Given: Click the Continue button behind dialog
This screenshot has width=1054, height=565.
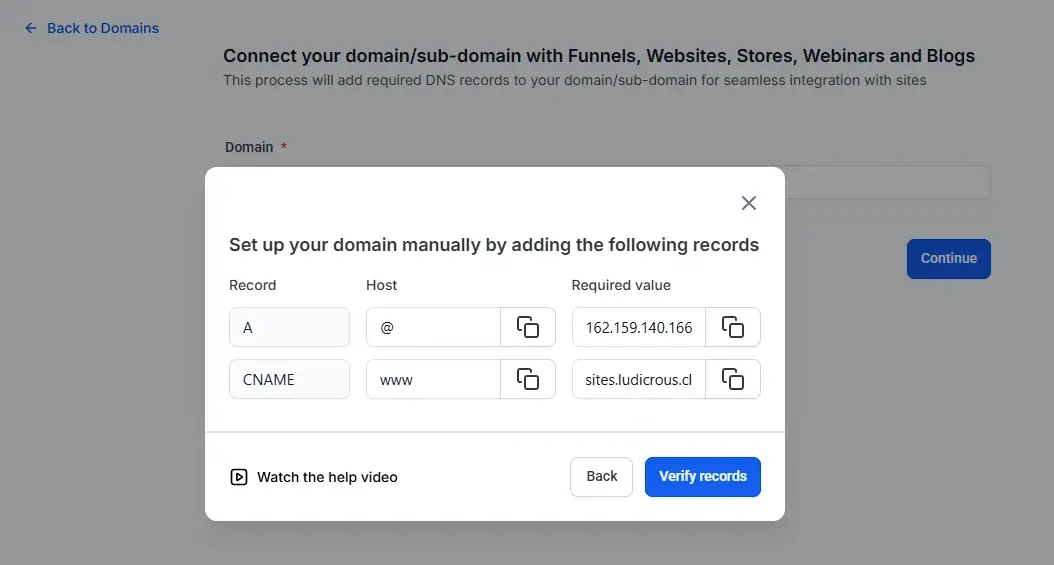Looking at the screenshot, I should tap(948, 259).
